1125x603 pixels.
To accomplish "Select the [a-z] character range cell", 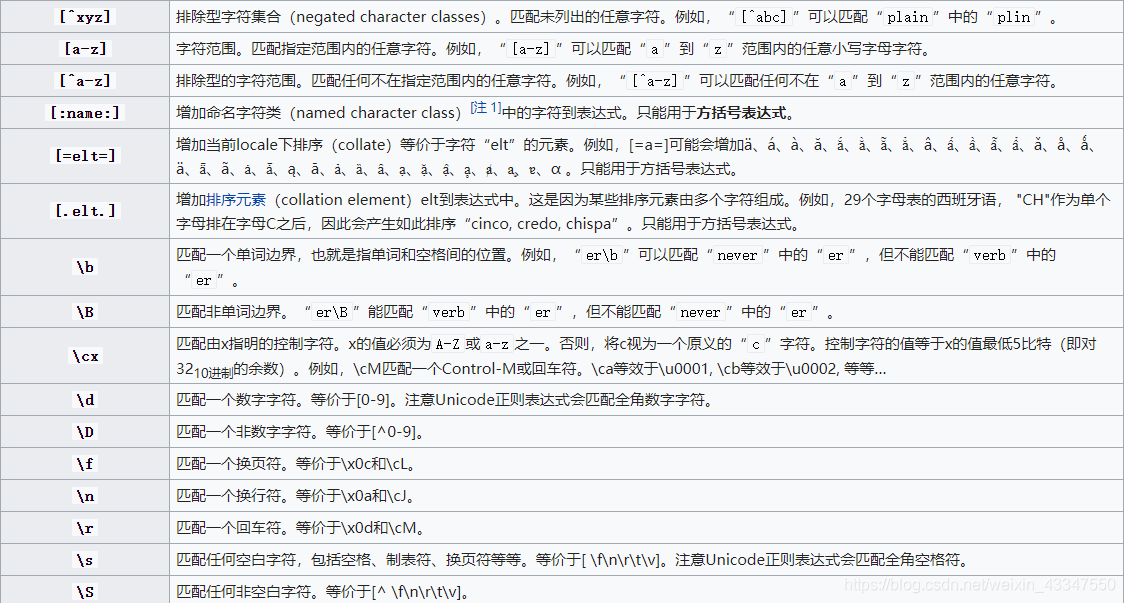I will [85, 49].
